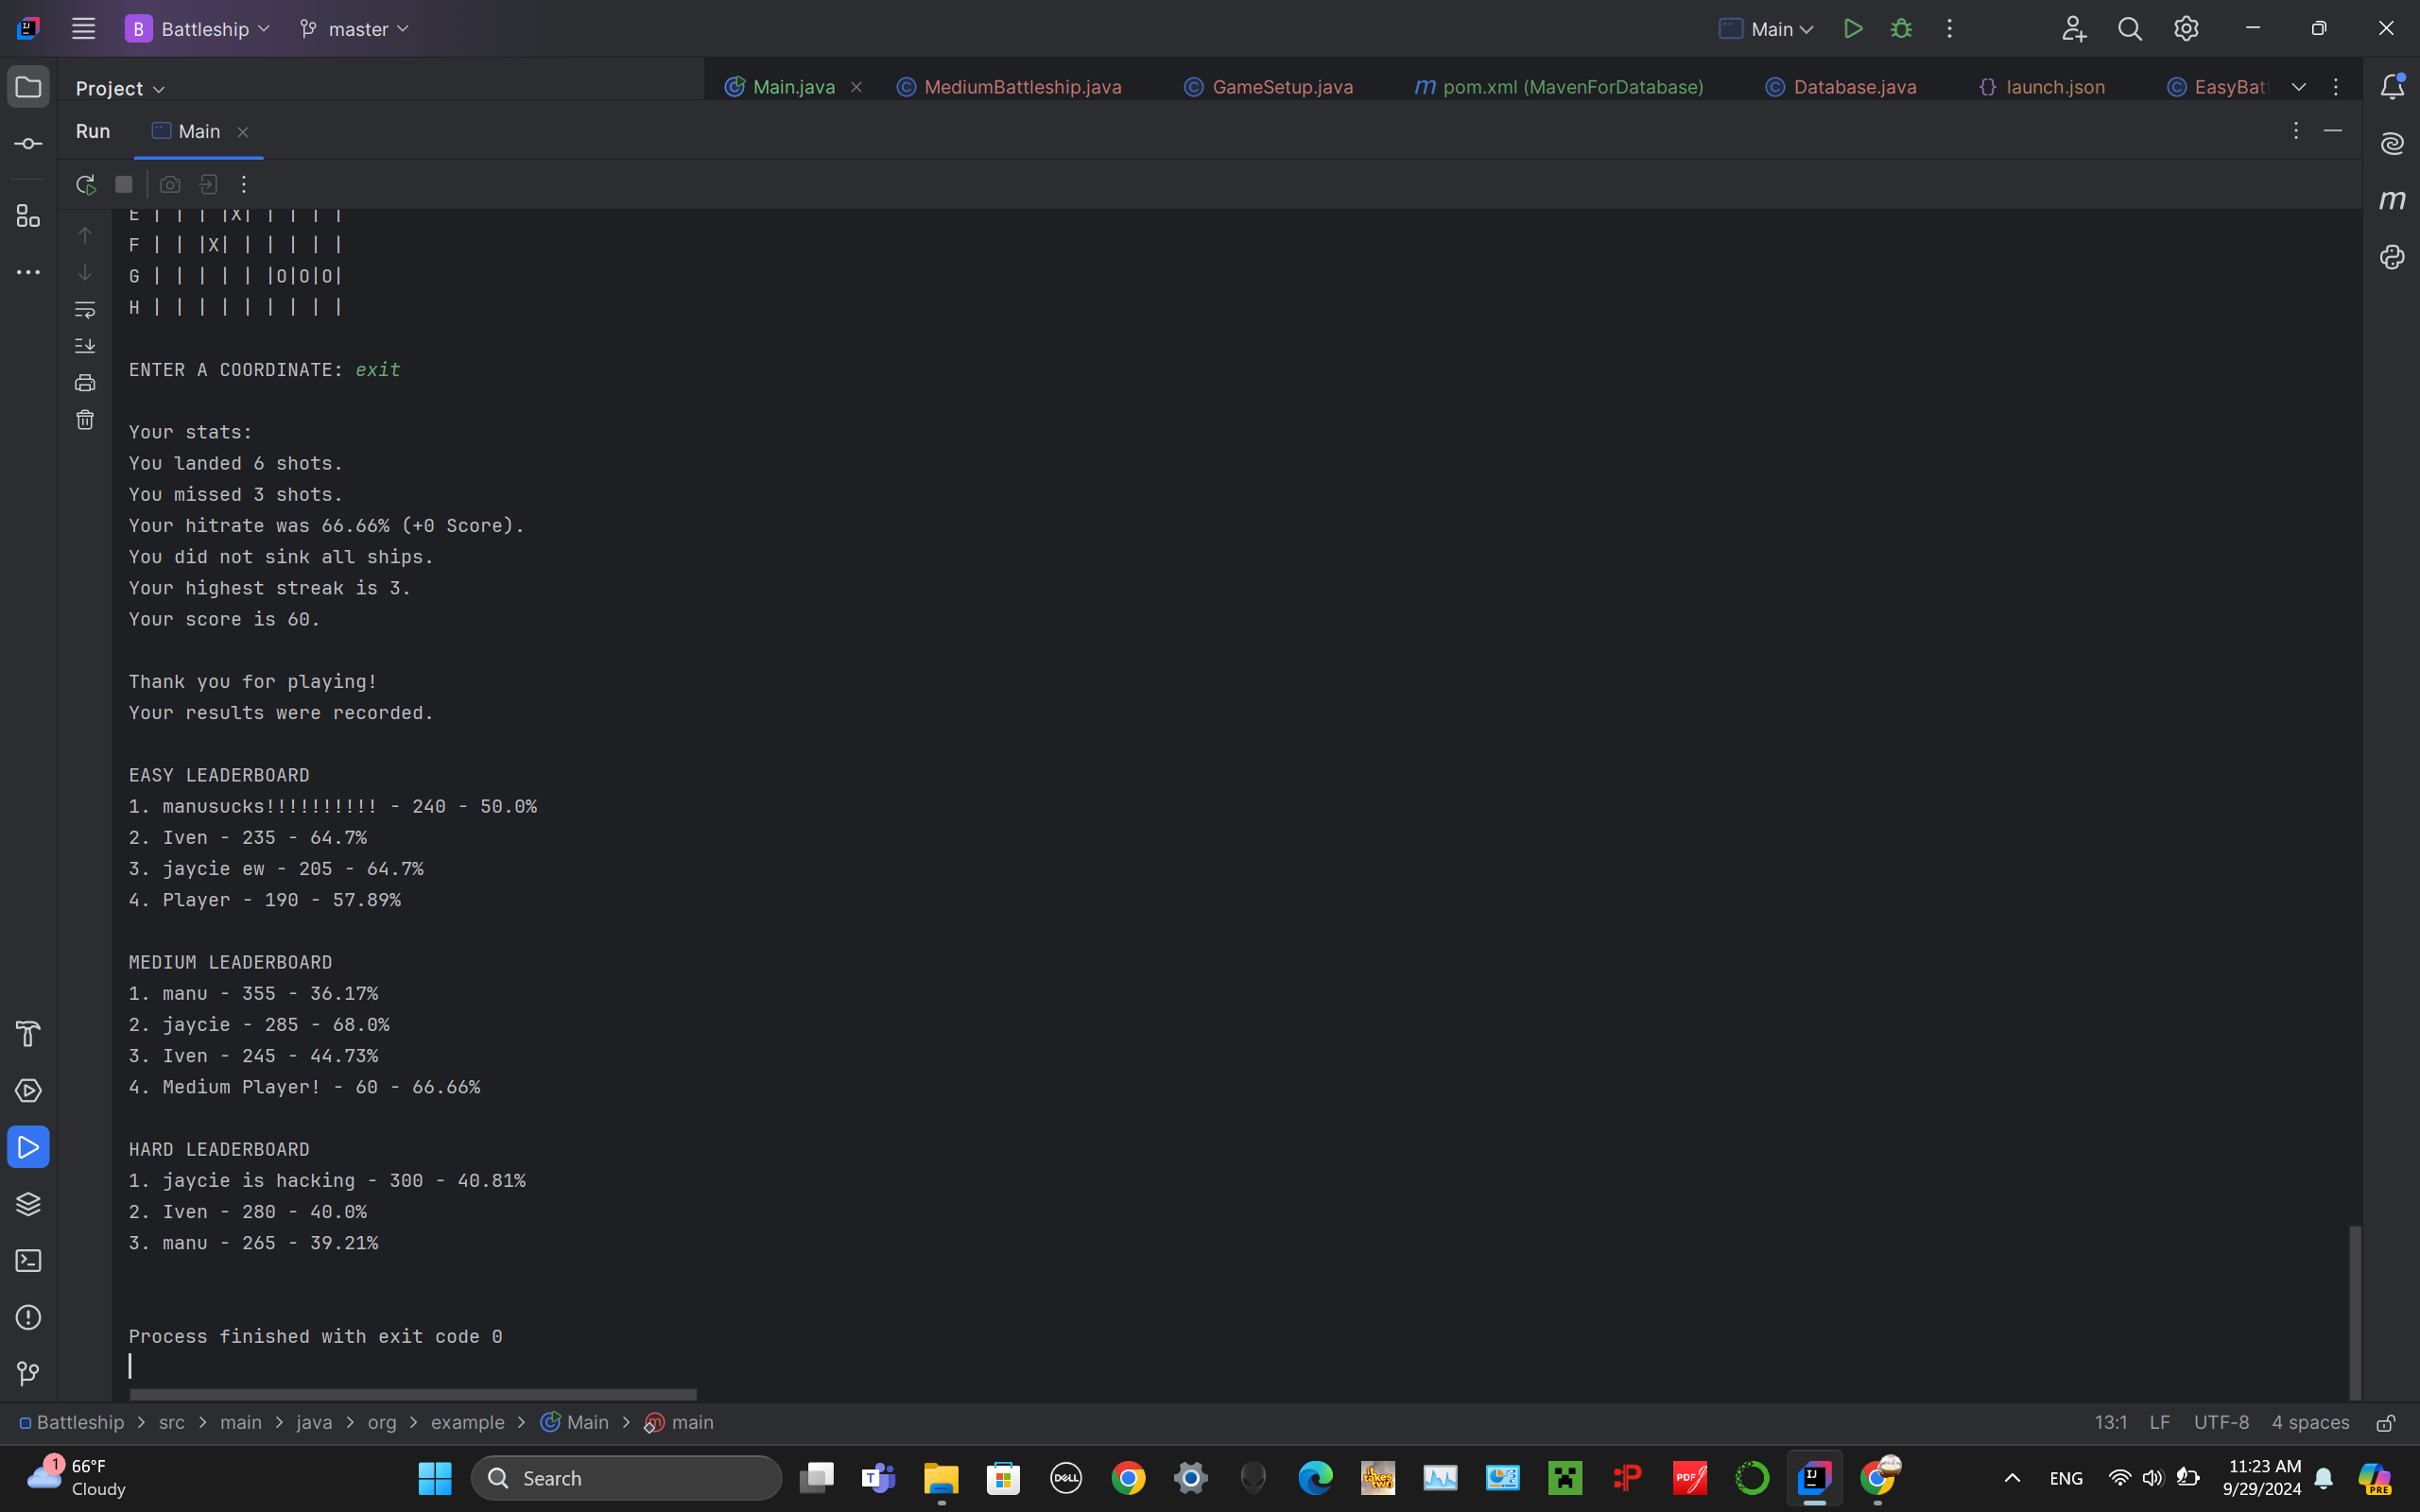This screenshot has height=1512, width=2420.
Task: Open the master branch dropdown
Action: 355,29
